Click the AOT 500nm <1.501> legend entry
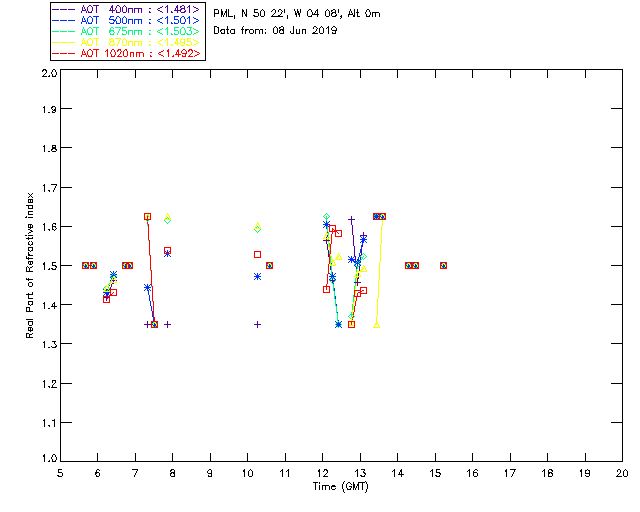This screenshot has height=512, width=640. click(126, 20)
